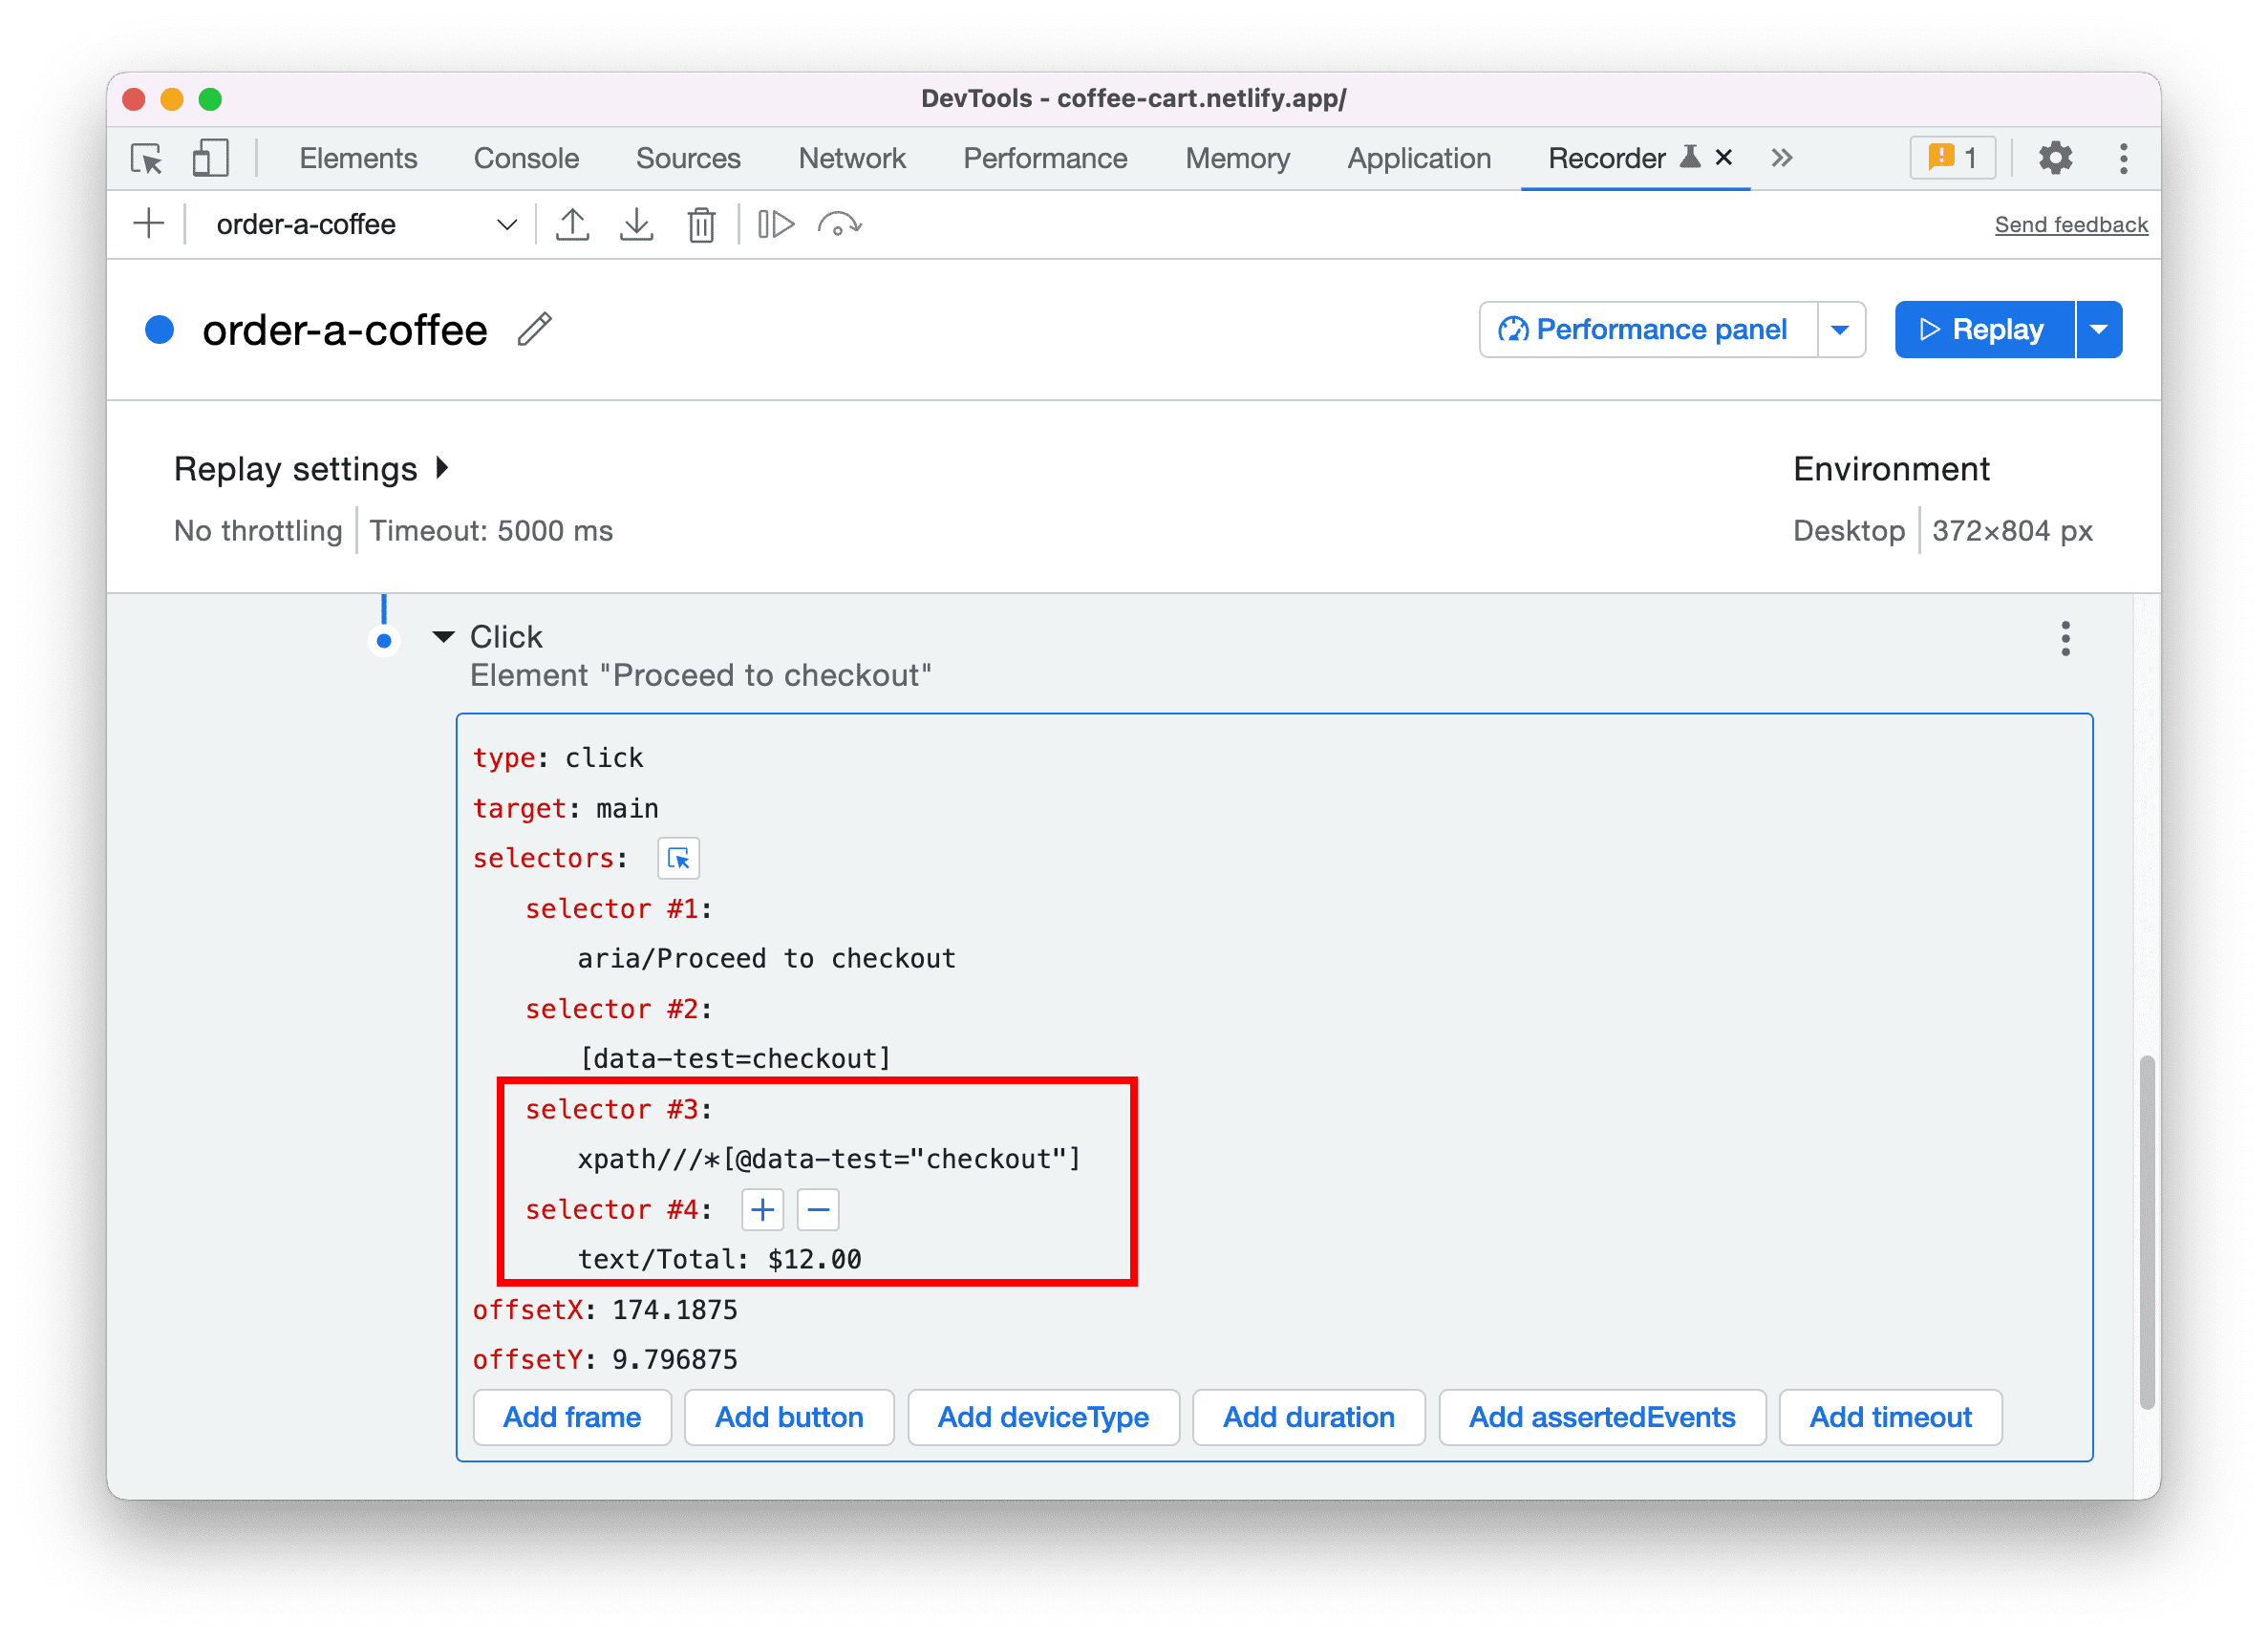Click the delete recording icon

click(x=699, y=224)
